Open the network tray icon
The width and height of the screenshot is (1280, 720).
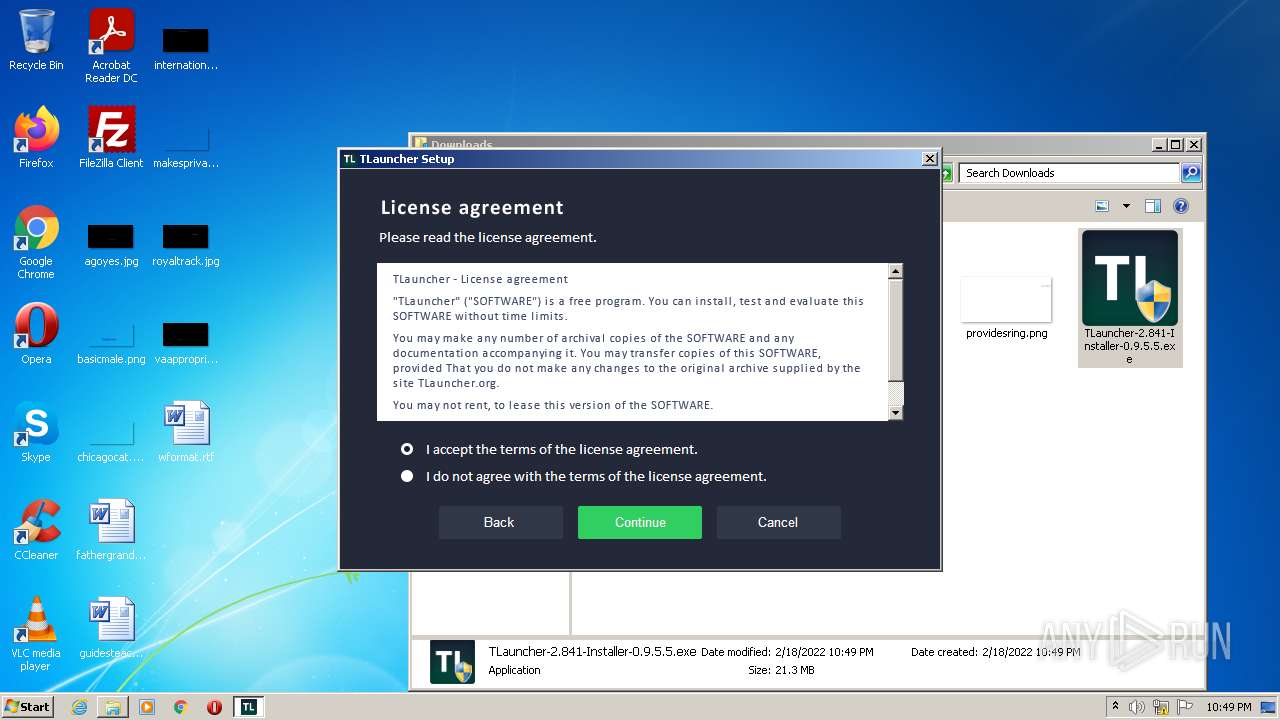(x=1161, y=707)
